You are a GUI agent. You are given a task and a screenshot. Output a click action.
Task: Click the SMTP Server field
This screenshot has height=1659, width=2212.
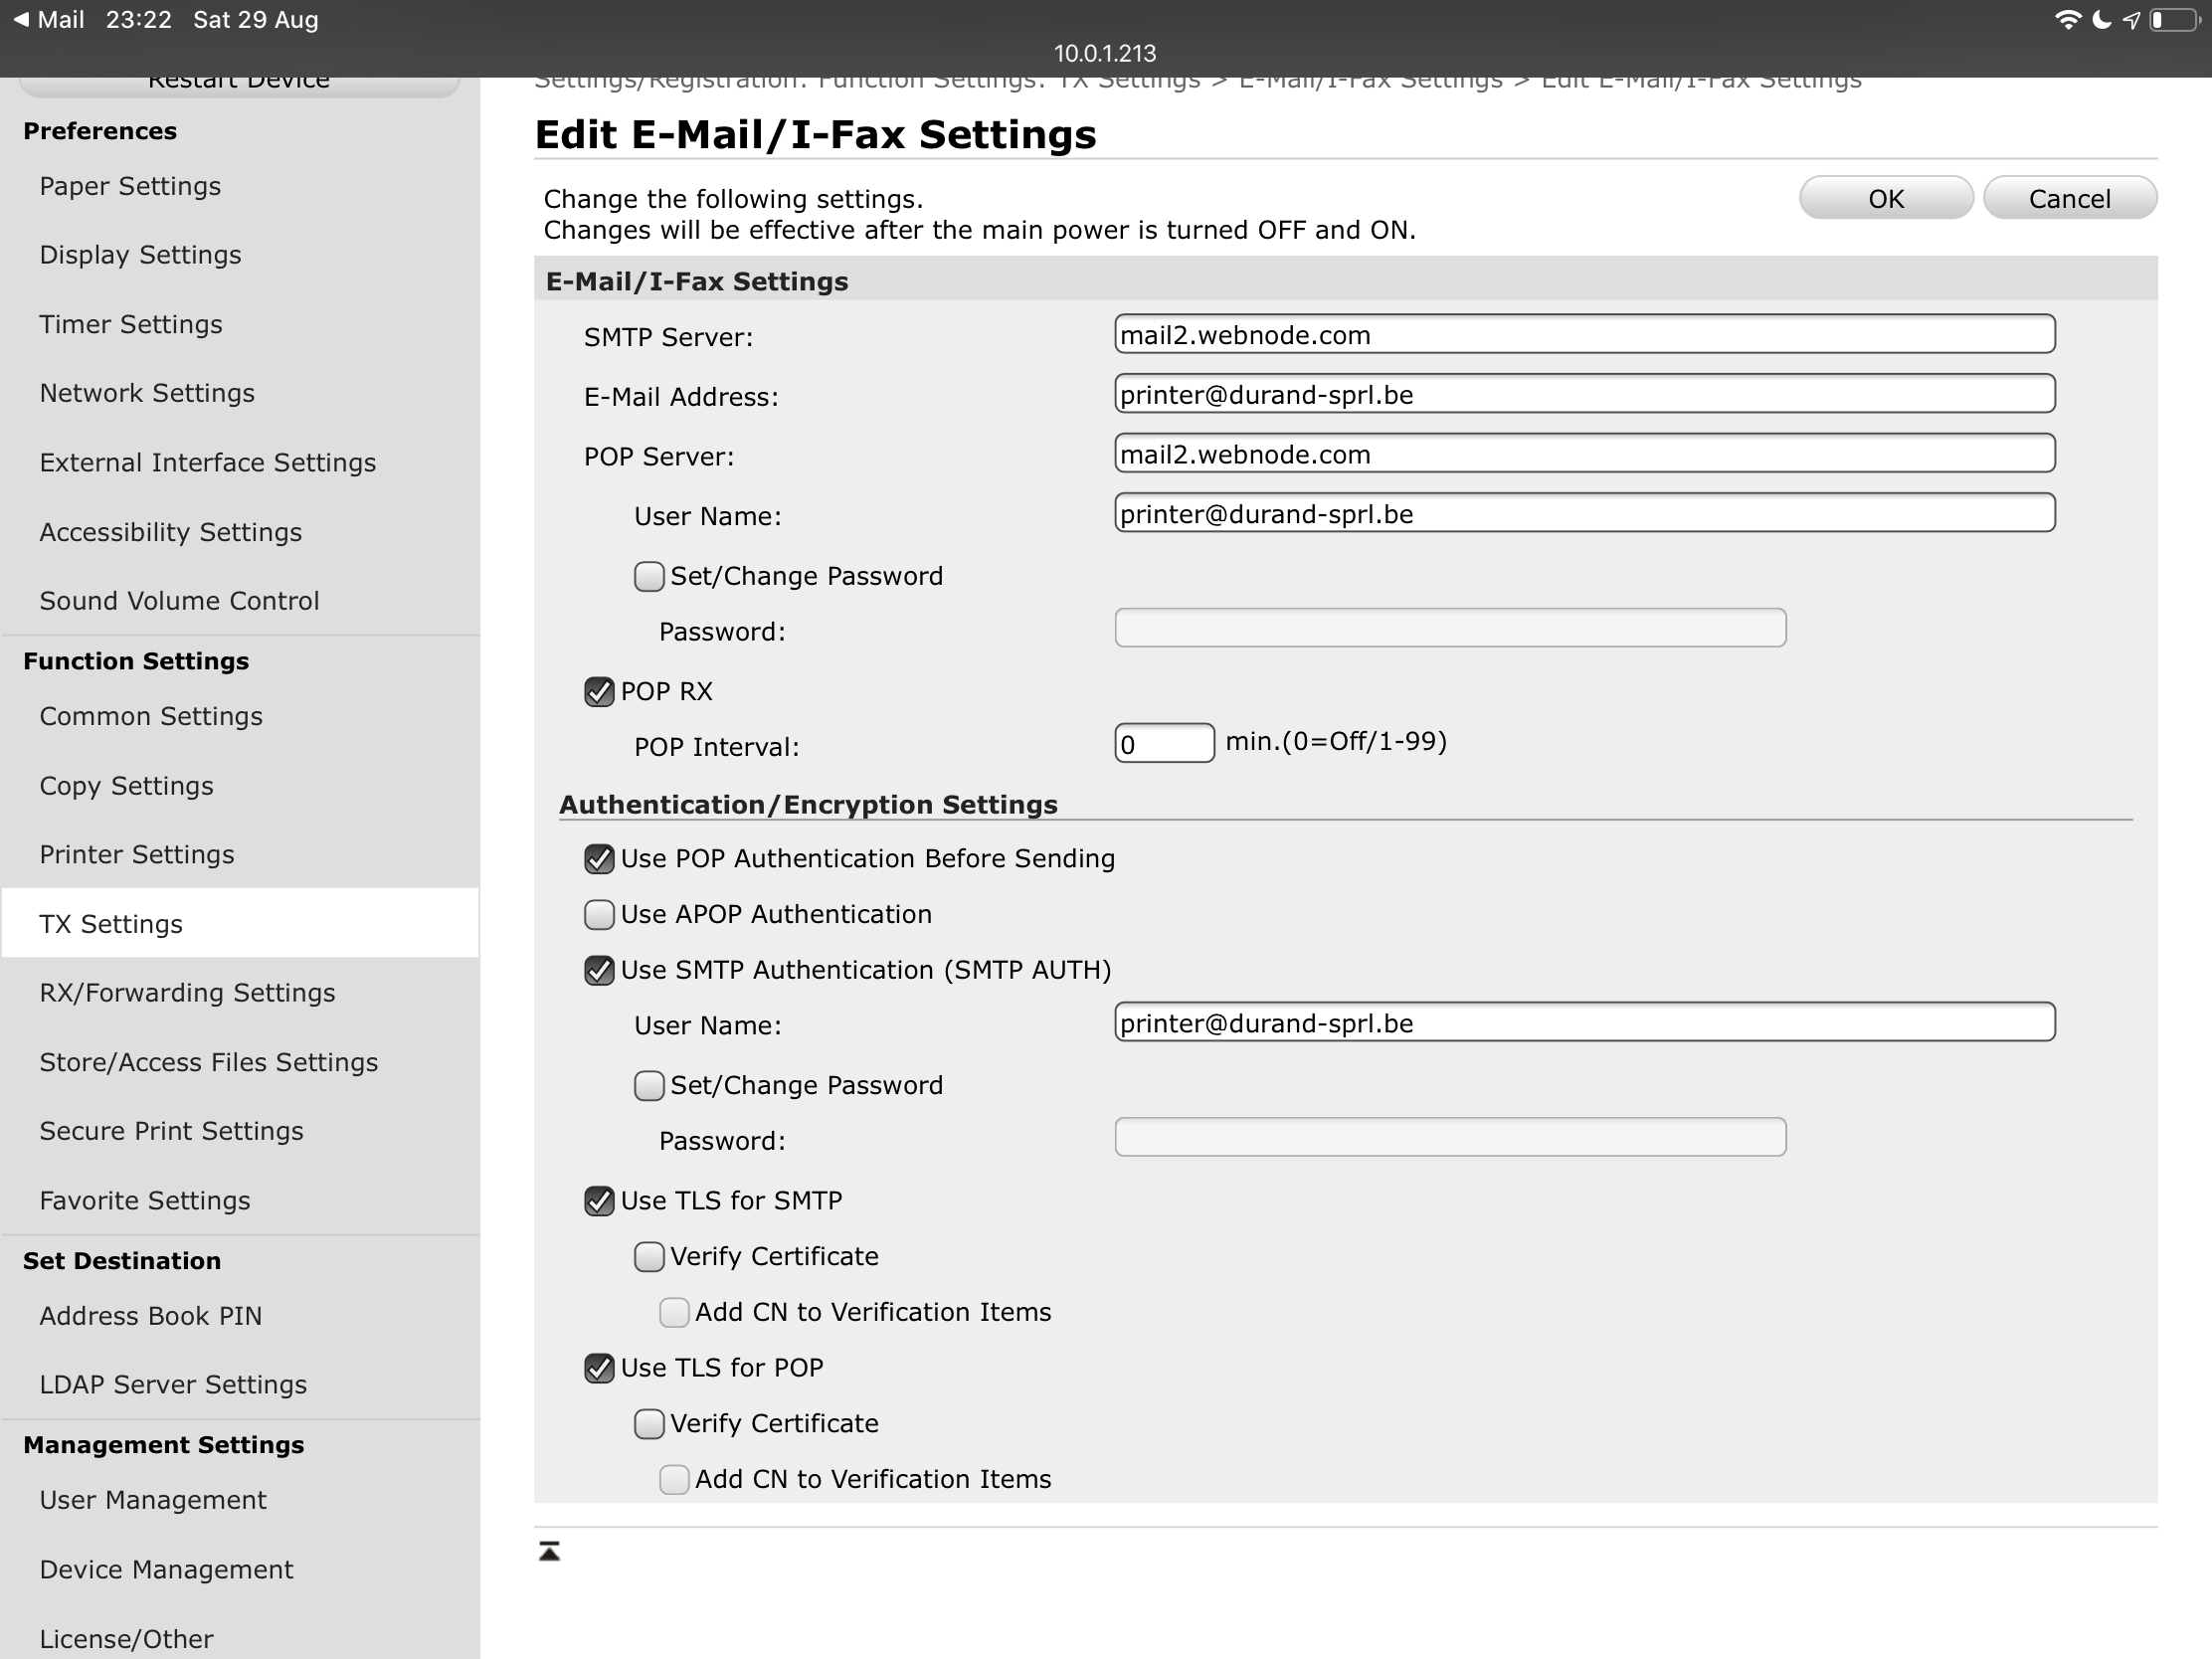point(1584,335)
